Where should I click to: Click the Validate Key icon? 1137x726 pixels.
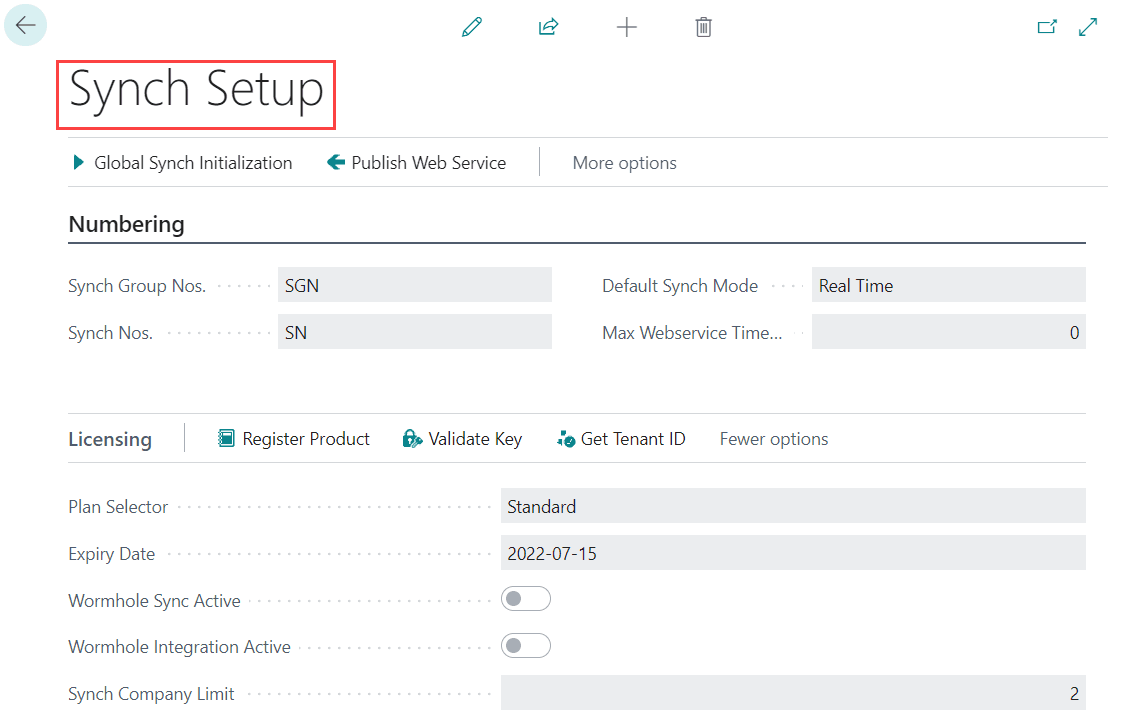pos(411,438)
